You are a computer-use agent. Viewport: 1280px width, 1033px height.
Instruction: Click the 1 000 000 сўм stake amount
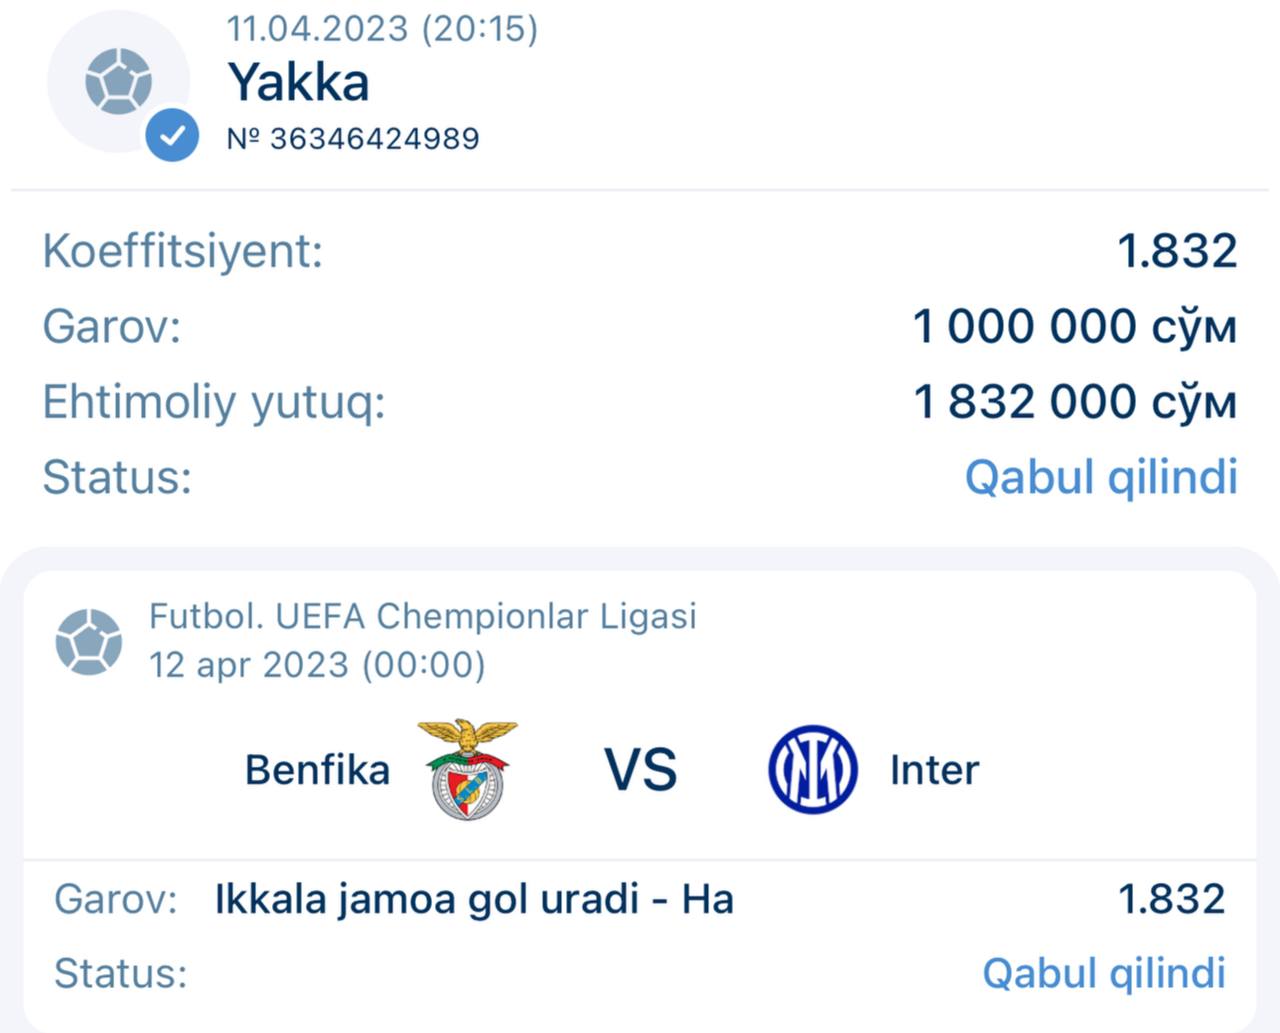coord(1074,326)
